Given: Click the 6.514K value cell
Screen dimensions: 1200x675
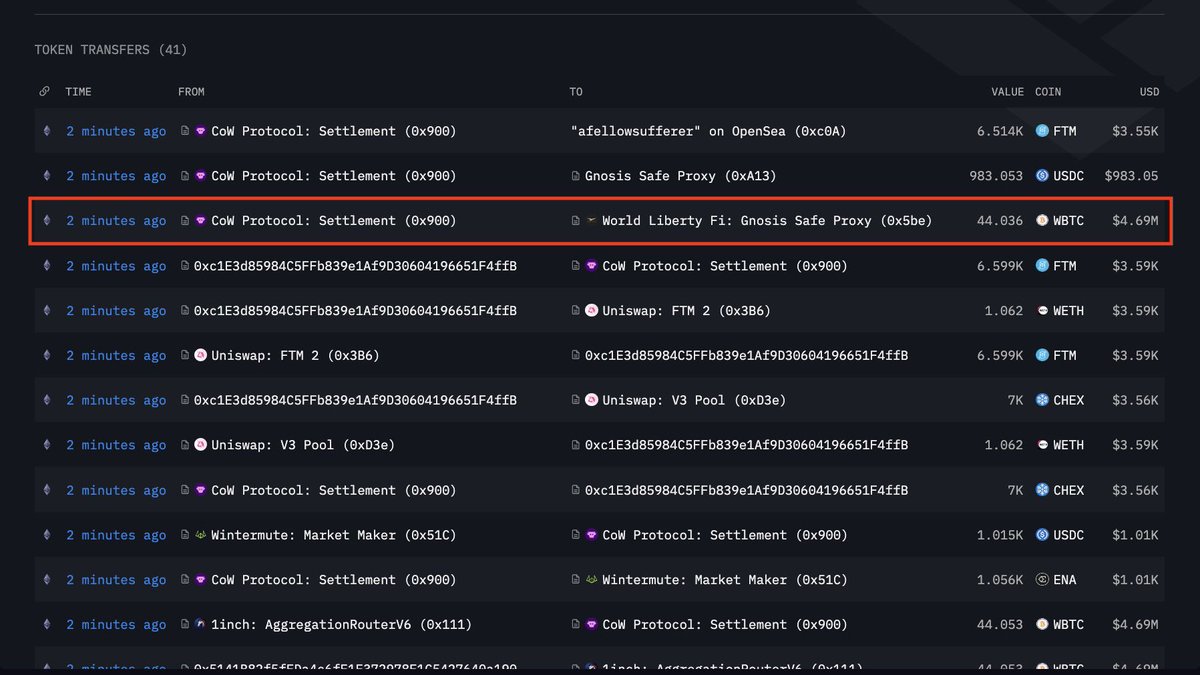Looking at the screenshot, I should coord(1000,131).
